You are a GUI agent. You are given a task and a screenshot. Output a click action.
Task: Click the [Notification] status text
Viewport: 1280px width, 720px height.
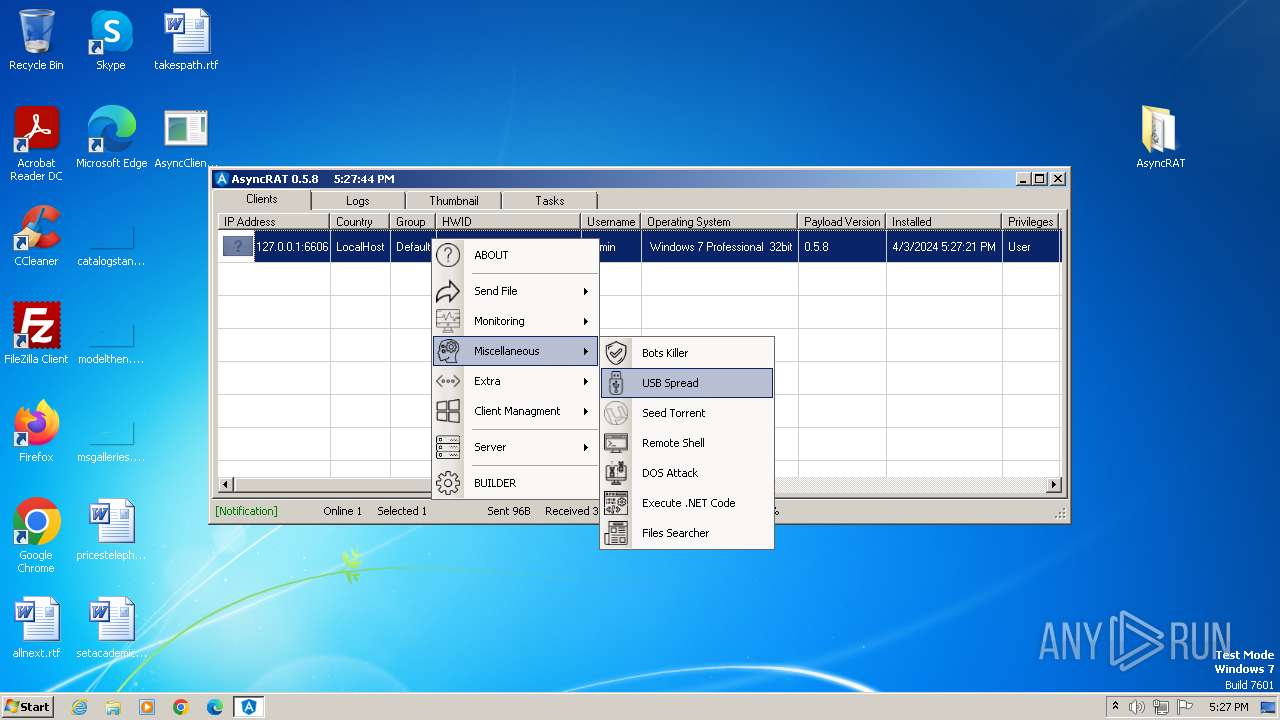pos(246,511)
